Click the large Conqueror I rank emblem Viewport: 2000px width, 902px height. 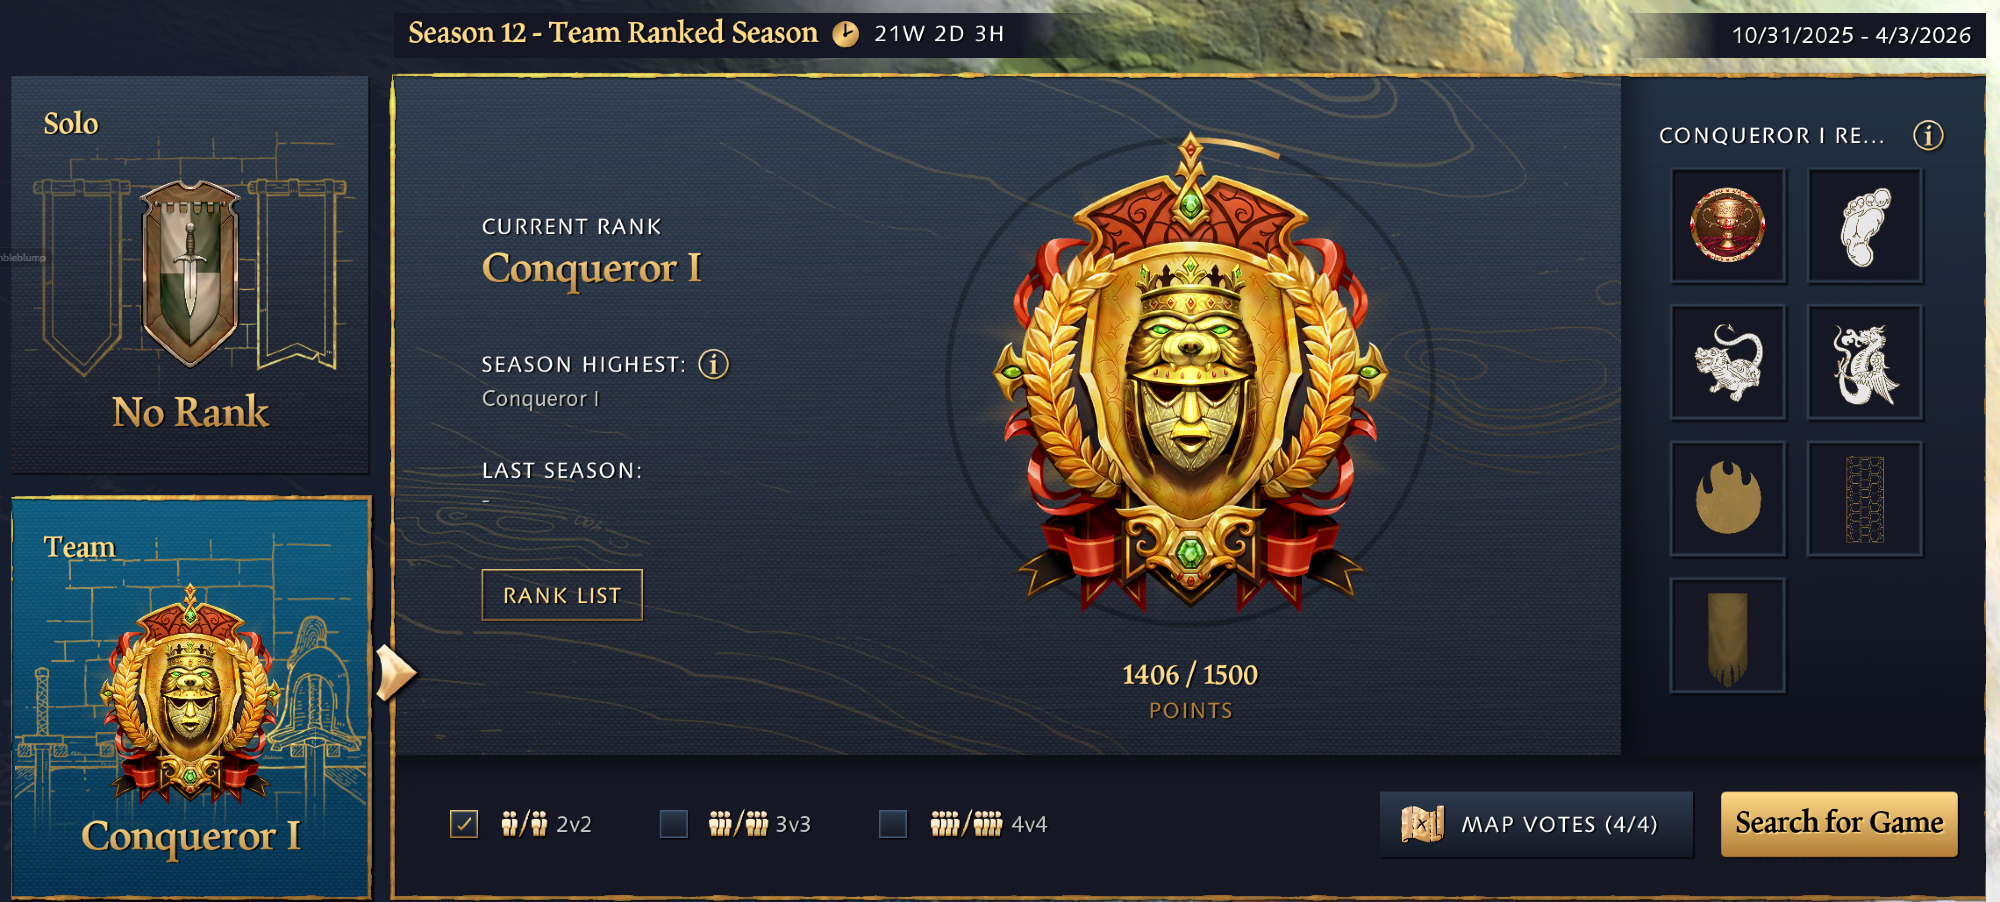point(1190,375)
